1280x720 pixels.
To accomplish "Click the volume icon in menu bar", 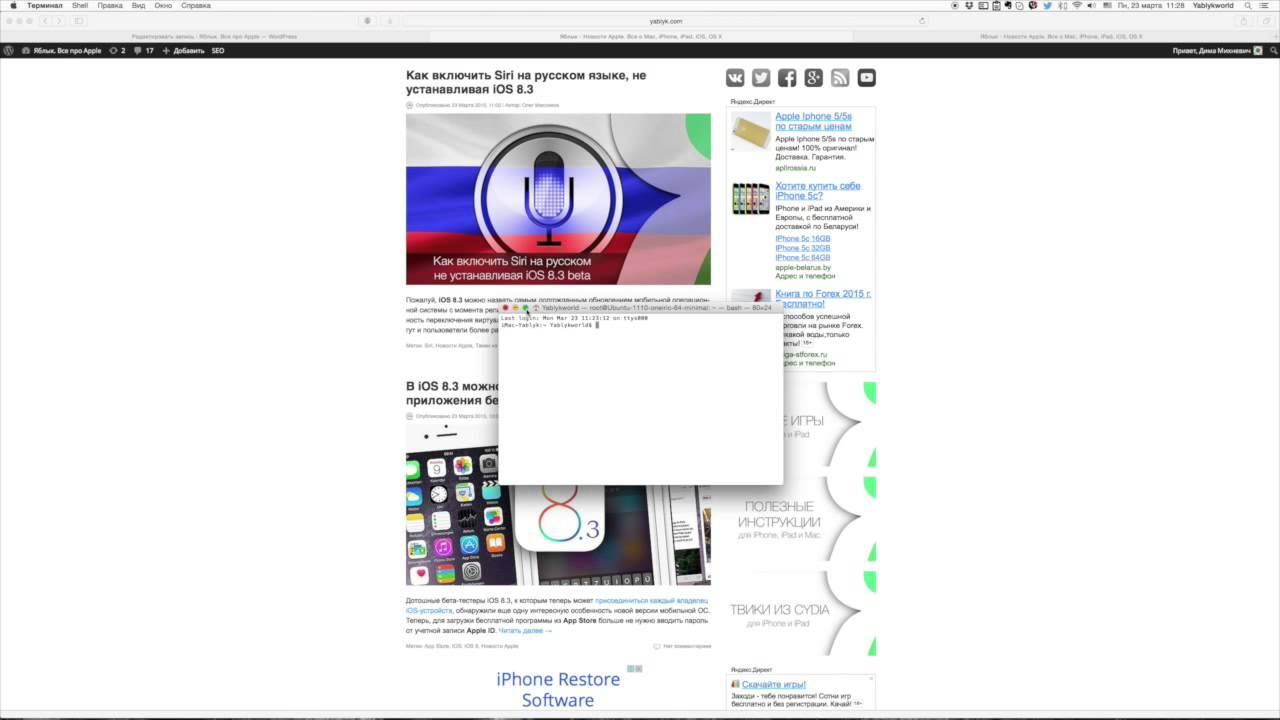I will click(1091, 6).
